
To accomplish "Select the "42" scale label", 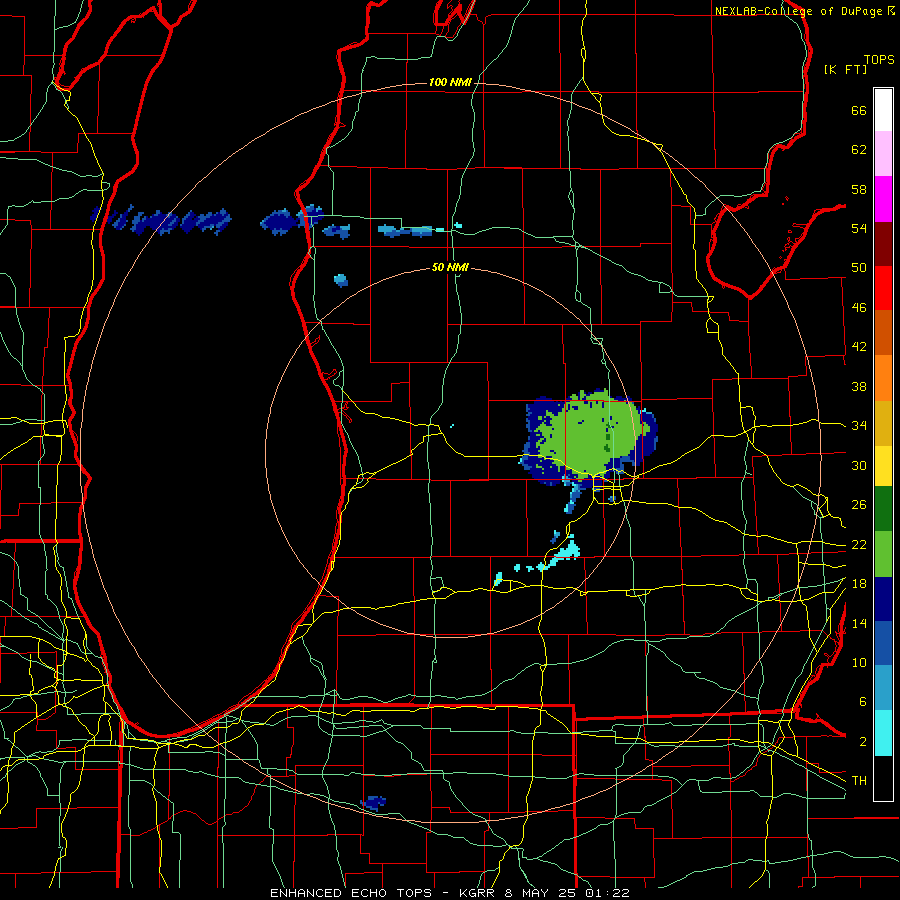I will point(859,347).
